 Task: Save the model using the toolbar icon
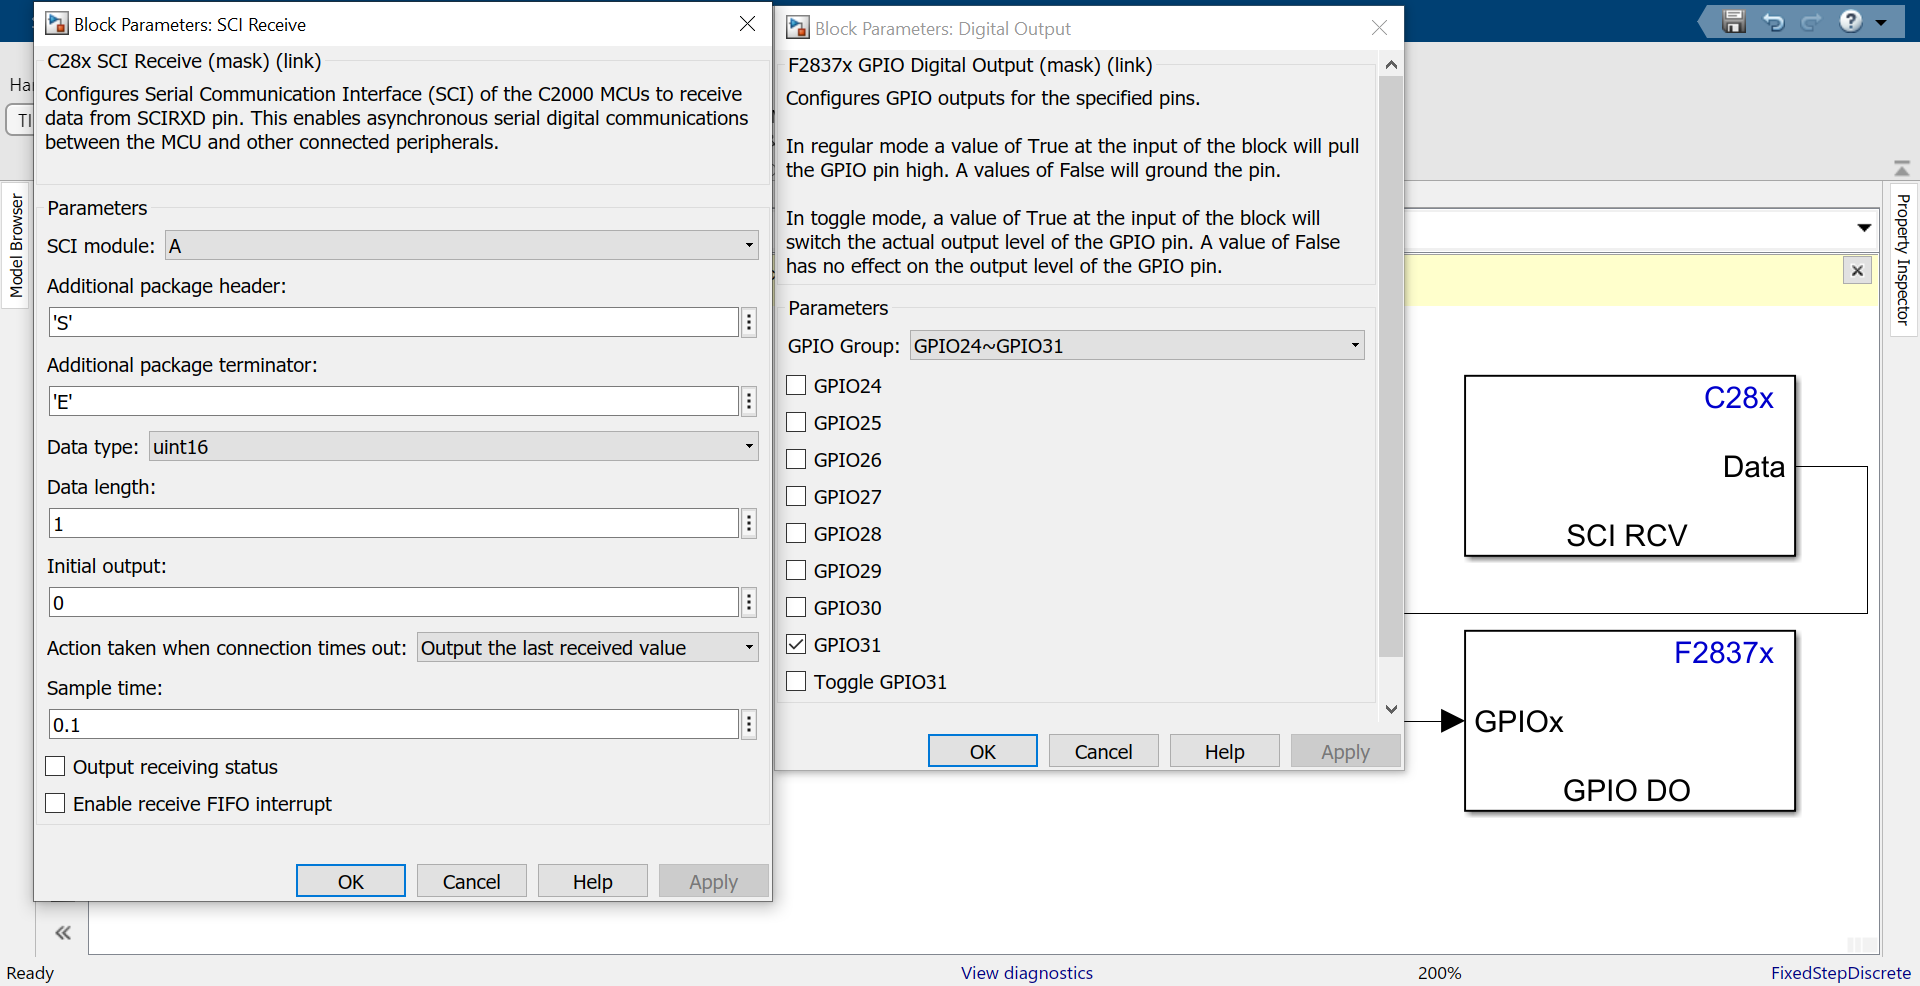1733,21
